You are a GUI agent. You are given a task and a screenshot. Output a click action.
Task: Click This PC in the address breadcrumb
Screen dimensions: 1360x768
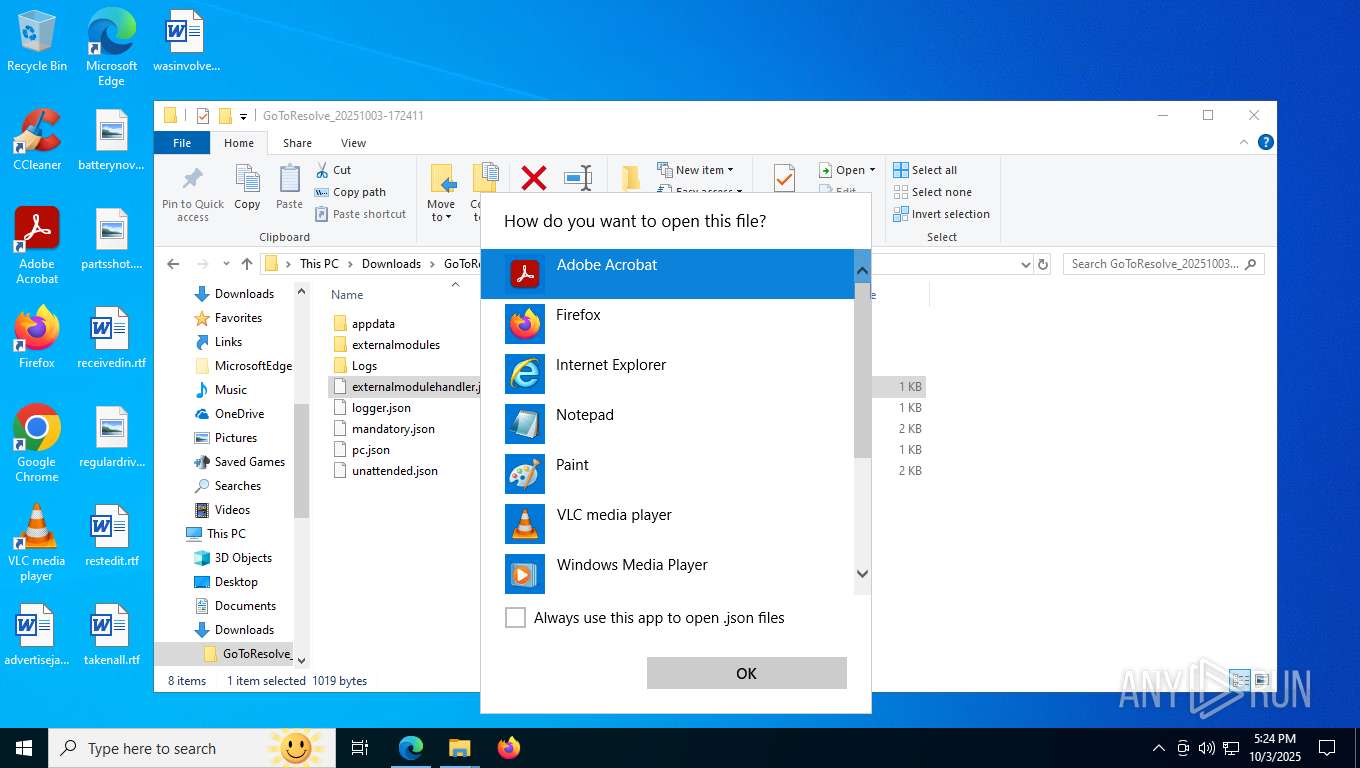pyautogui.click(x=319, y=264)
